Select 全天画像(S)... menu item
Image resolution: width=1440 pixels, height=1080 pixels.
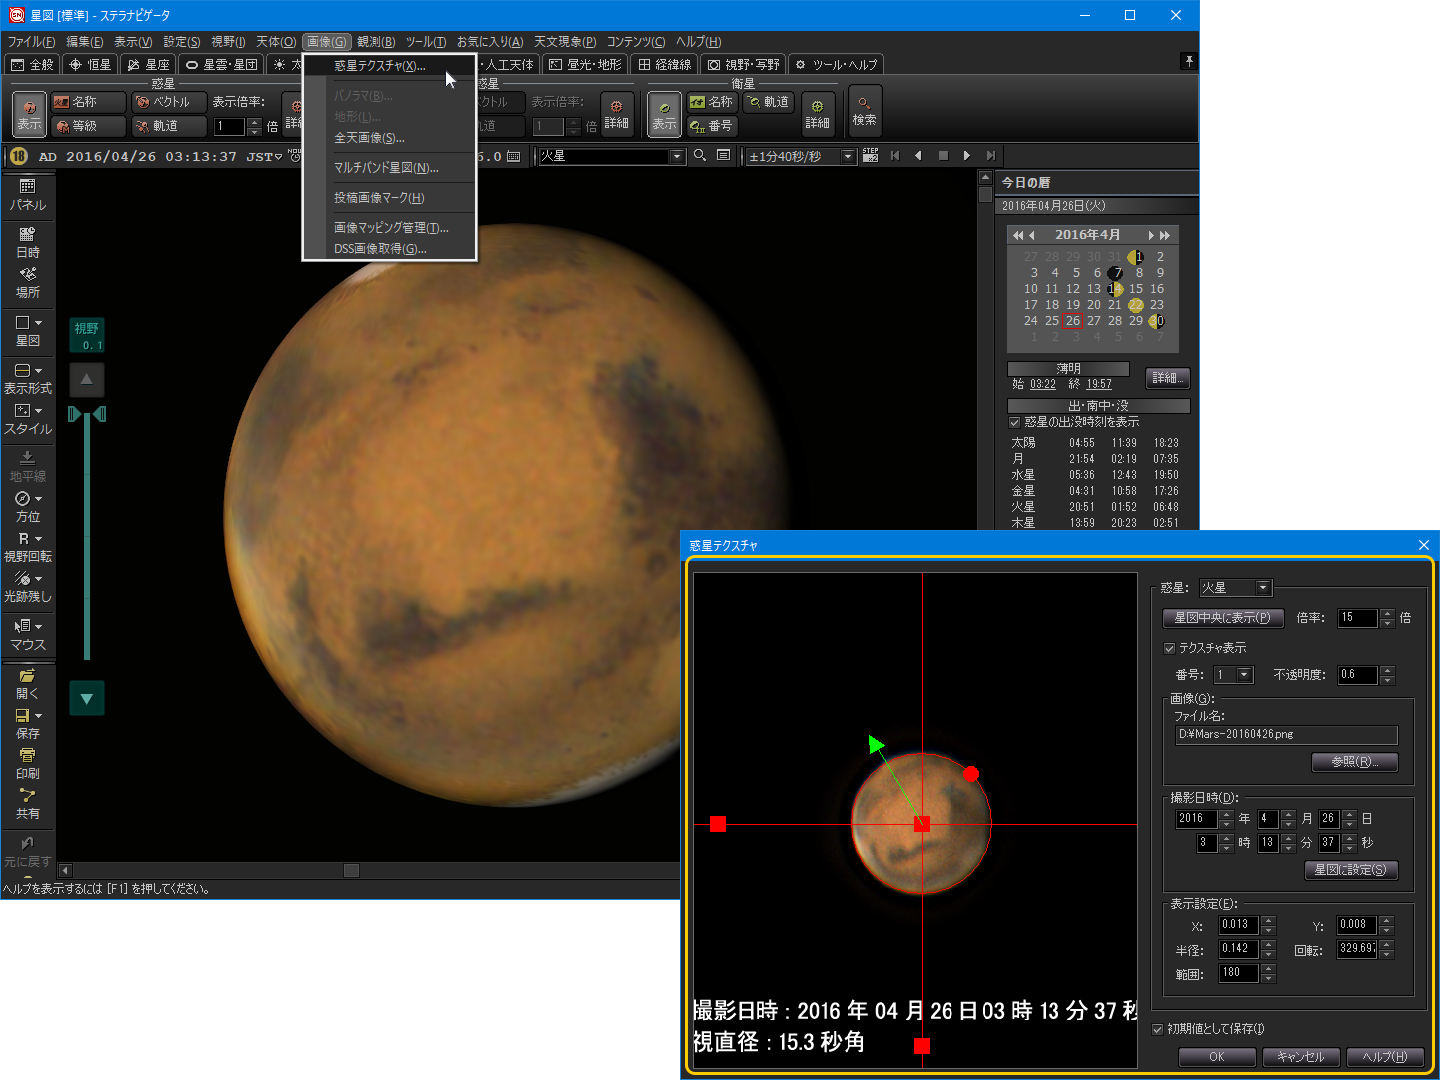tap(390, 138)
